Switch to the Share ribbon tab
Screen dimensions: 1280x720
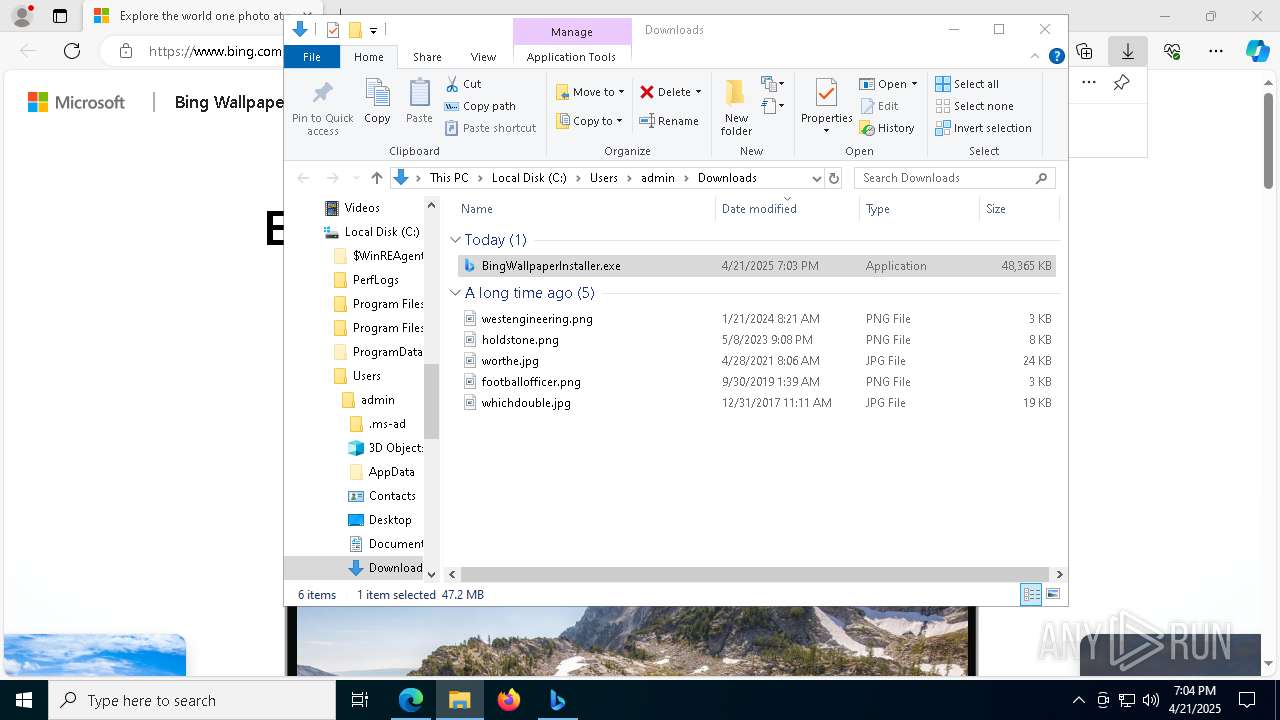[x=427, y=57]
